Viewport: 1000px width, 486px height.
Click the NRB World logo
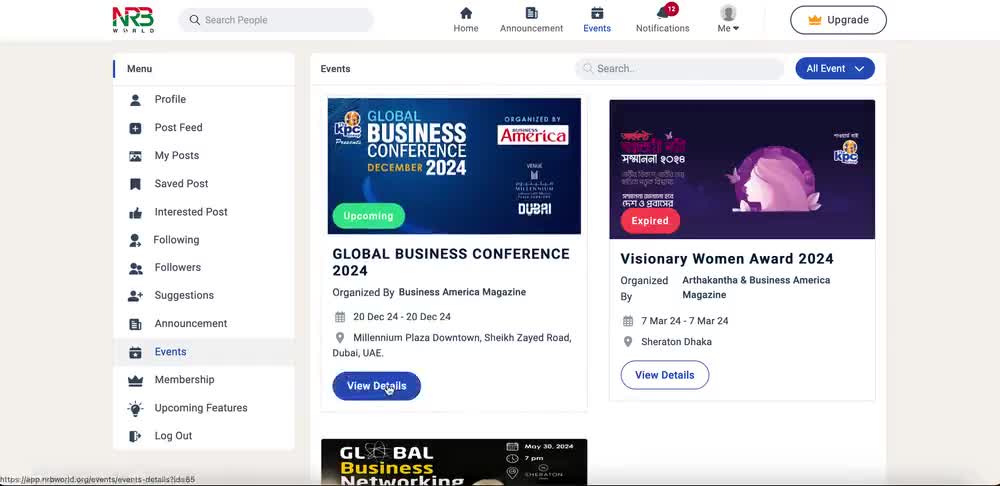(x=133, y=20)
